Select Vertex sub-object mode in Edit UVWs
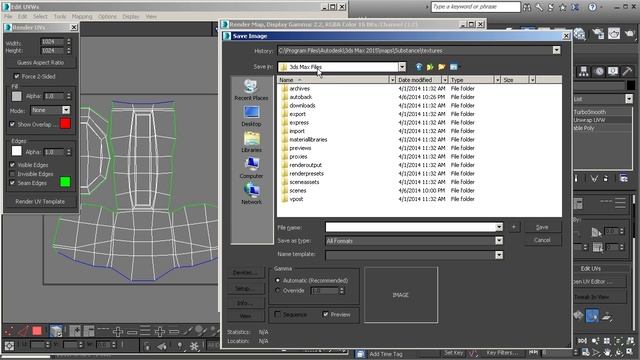This screenshot has height=360, width=640. tap(9, 331)
